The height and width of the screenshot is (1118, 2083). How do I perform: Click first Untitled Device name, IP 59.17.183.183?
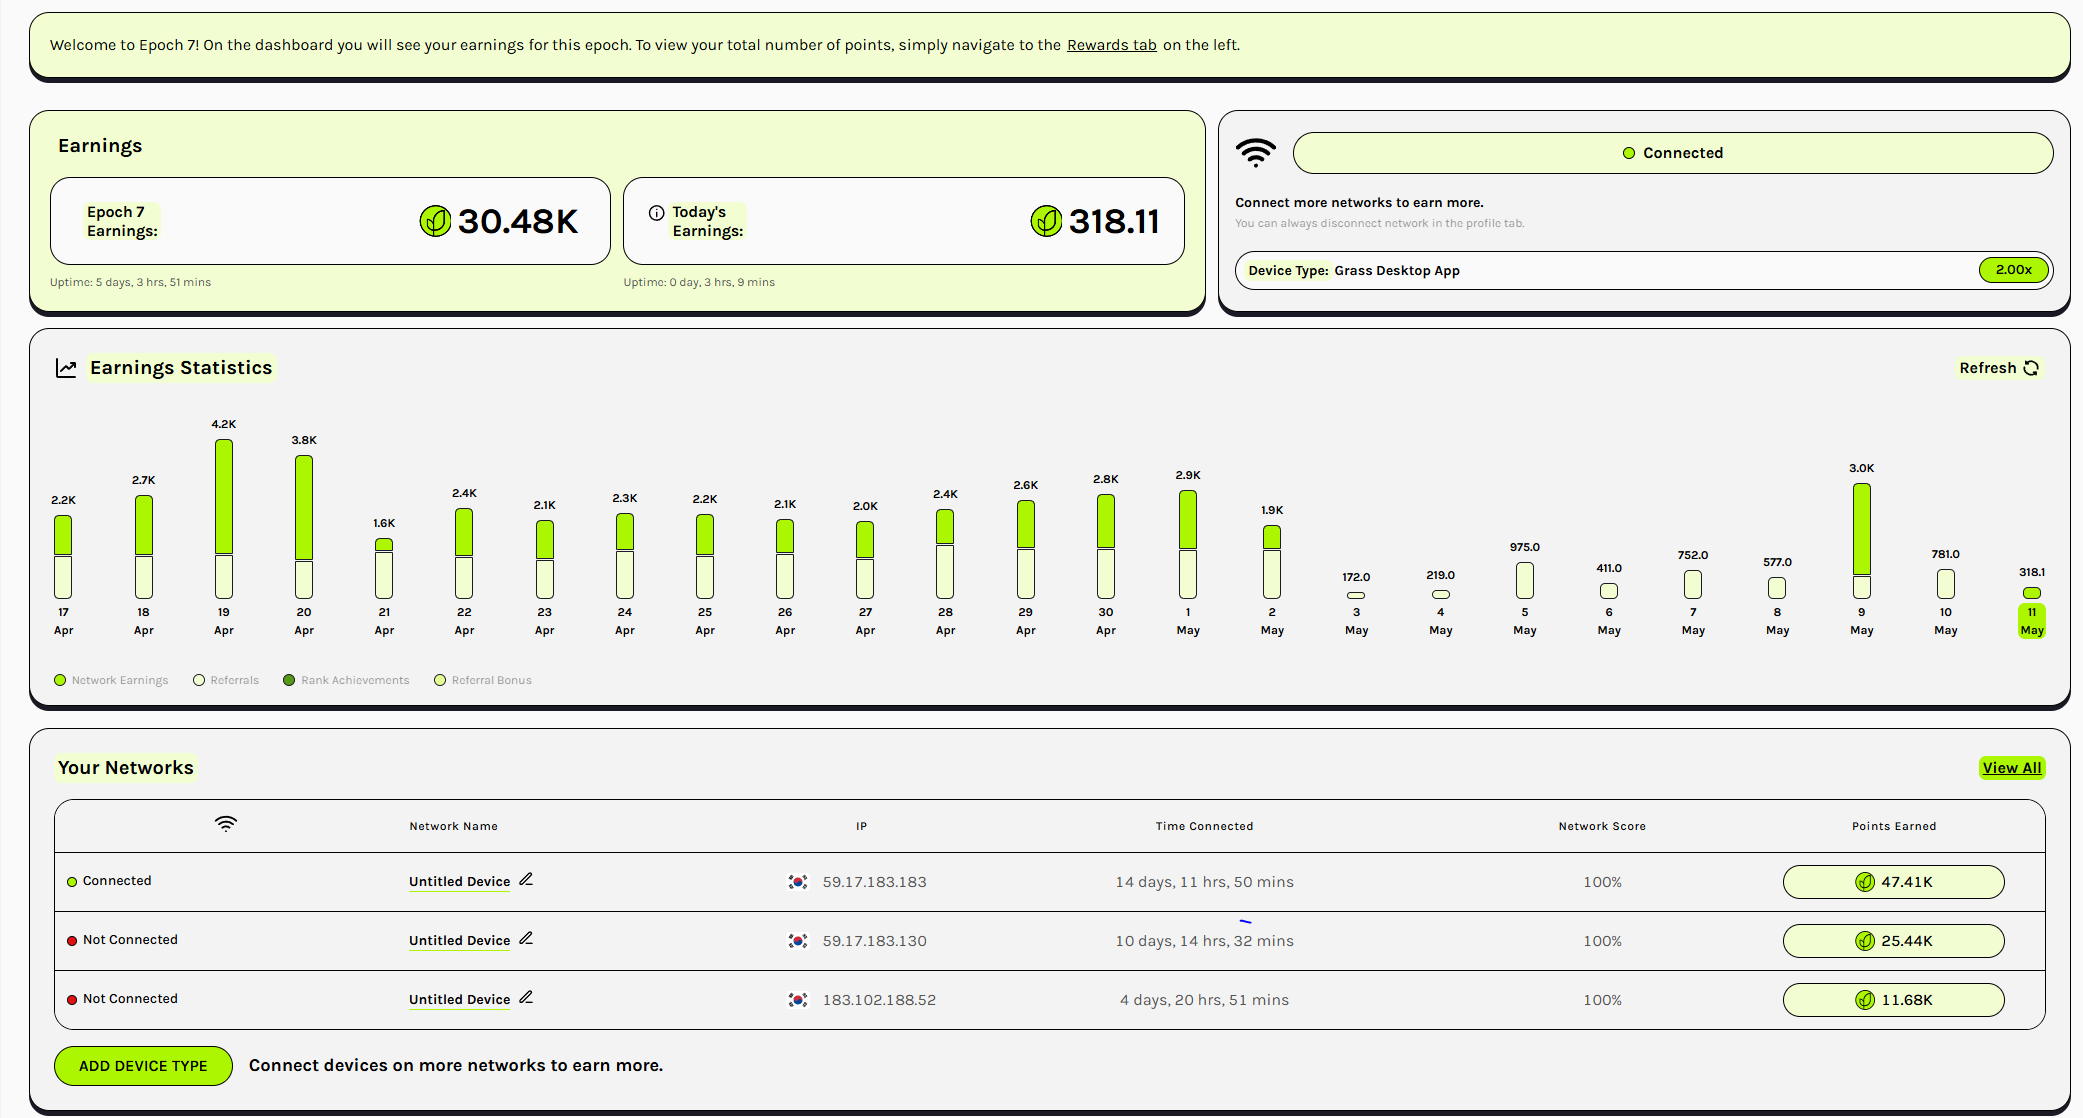[459, 882]
